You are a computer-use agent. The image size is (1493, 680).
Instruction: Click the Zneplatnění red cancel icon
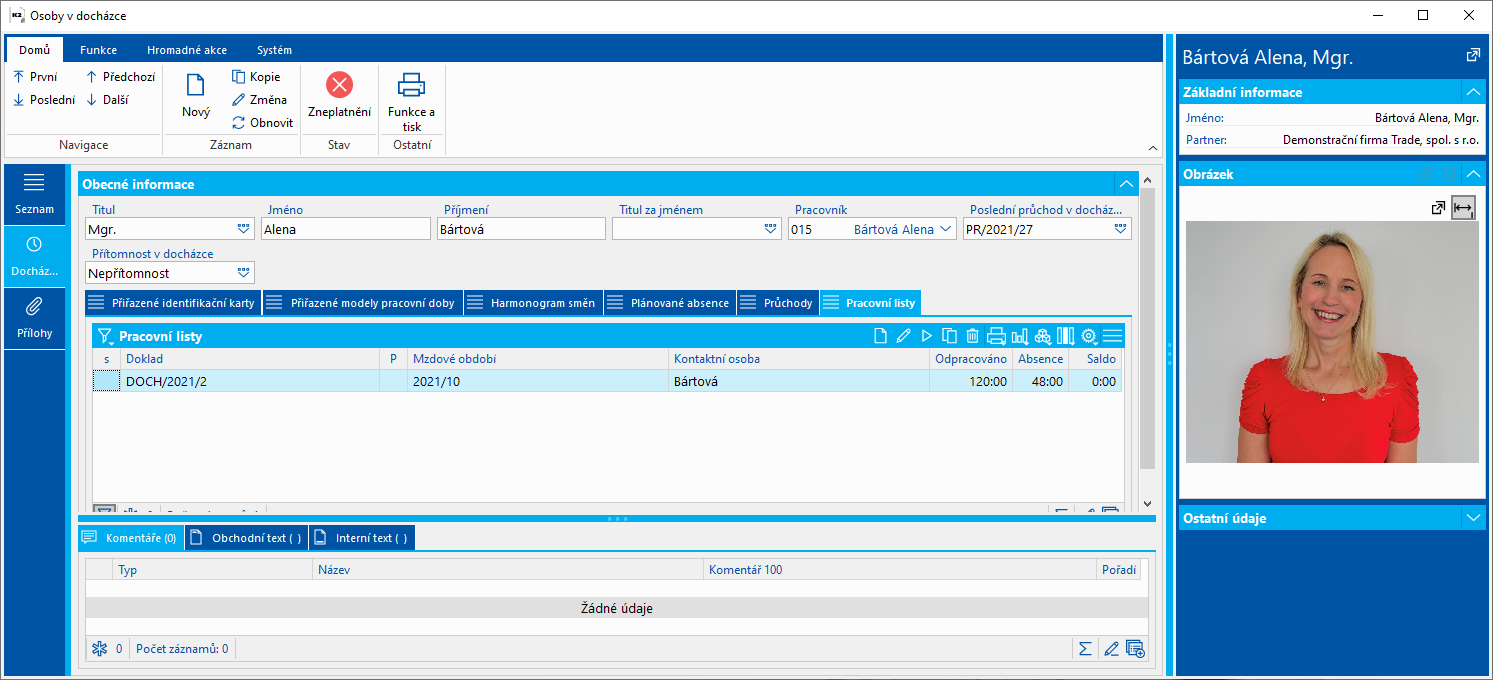(340, 85)
